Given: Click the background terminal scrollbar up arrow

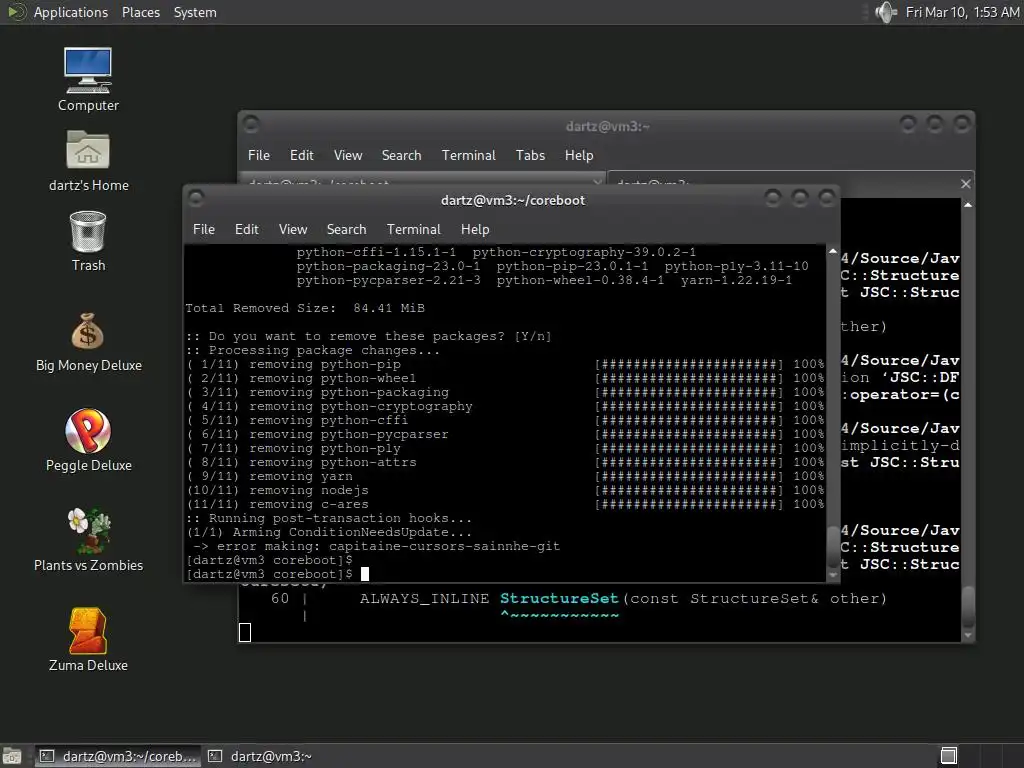Looking at the screenshot, I should (968, 205).
